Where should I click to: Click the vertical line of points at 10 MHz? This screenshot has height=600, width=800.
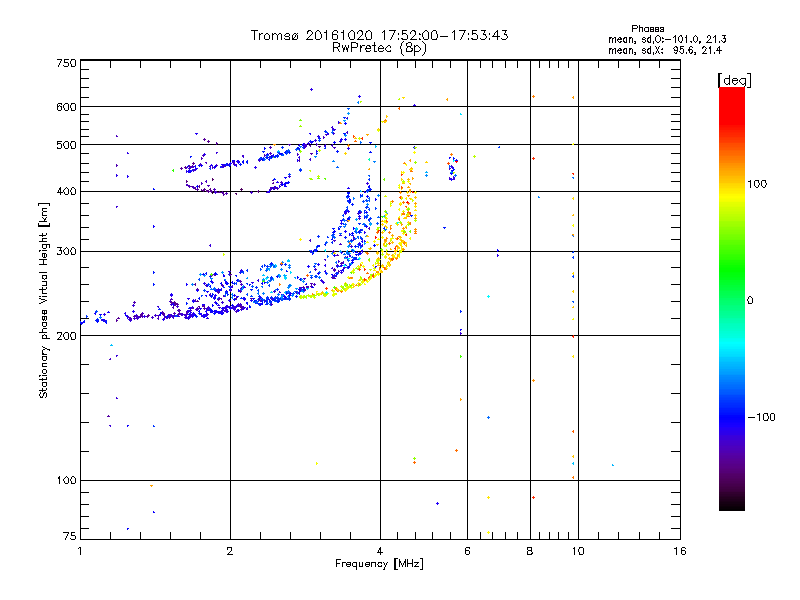tap(573, 286)
